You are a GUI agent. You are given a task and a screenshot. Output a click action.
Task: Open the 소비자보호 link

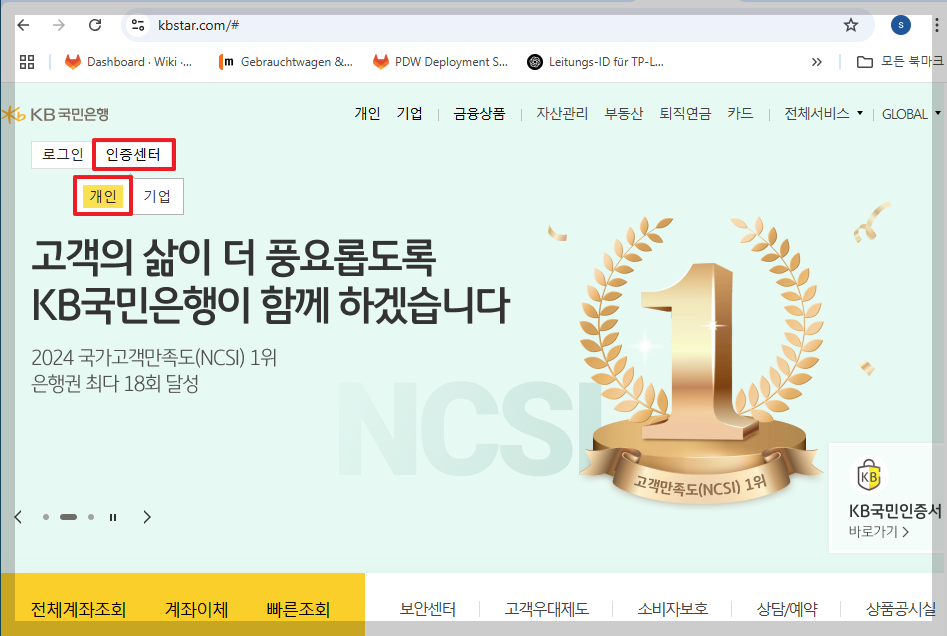(x=672, y=609)
